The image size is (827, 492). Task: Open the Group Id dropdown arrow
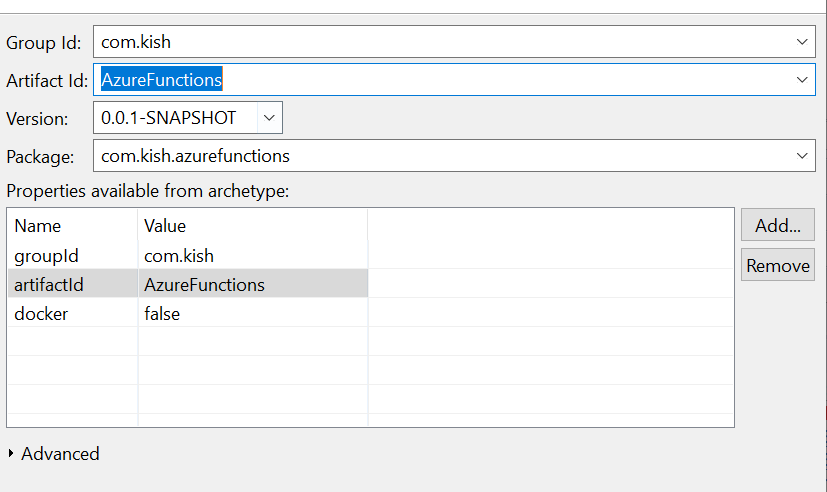tap(802, 42)
